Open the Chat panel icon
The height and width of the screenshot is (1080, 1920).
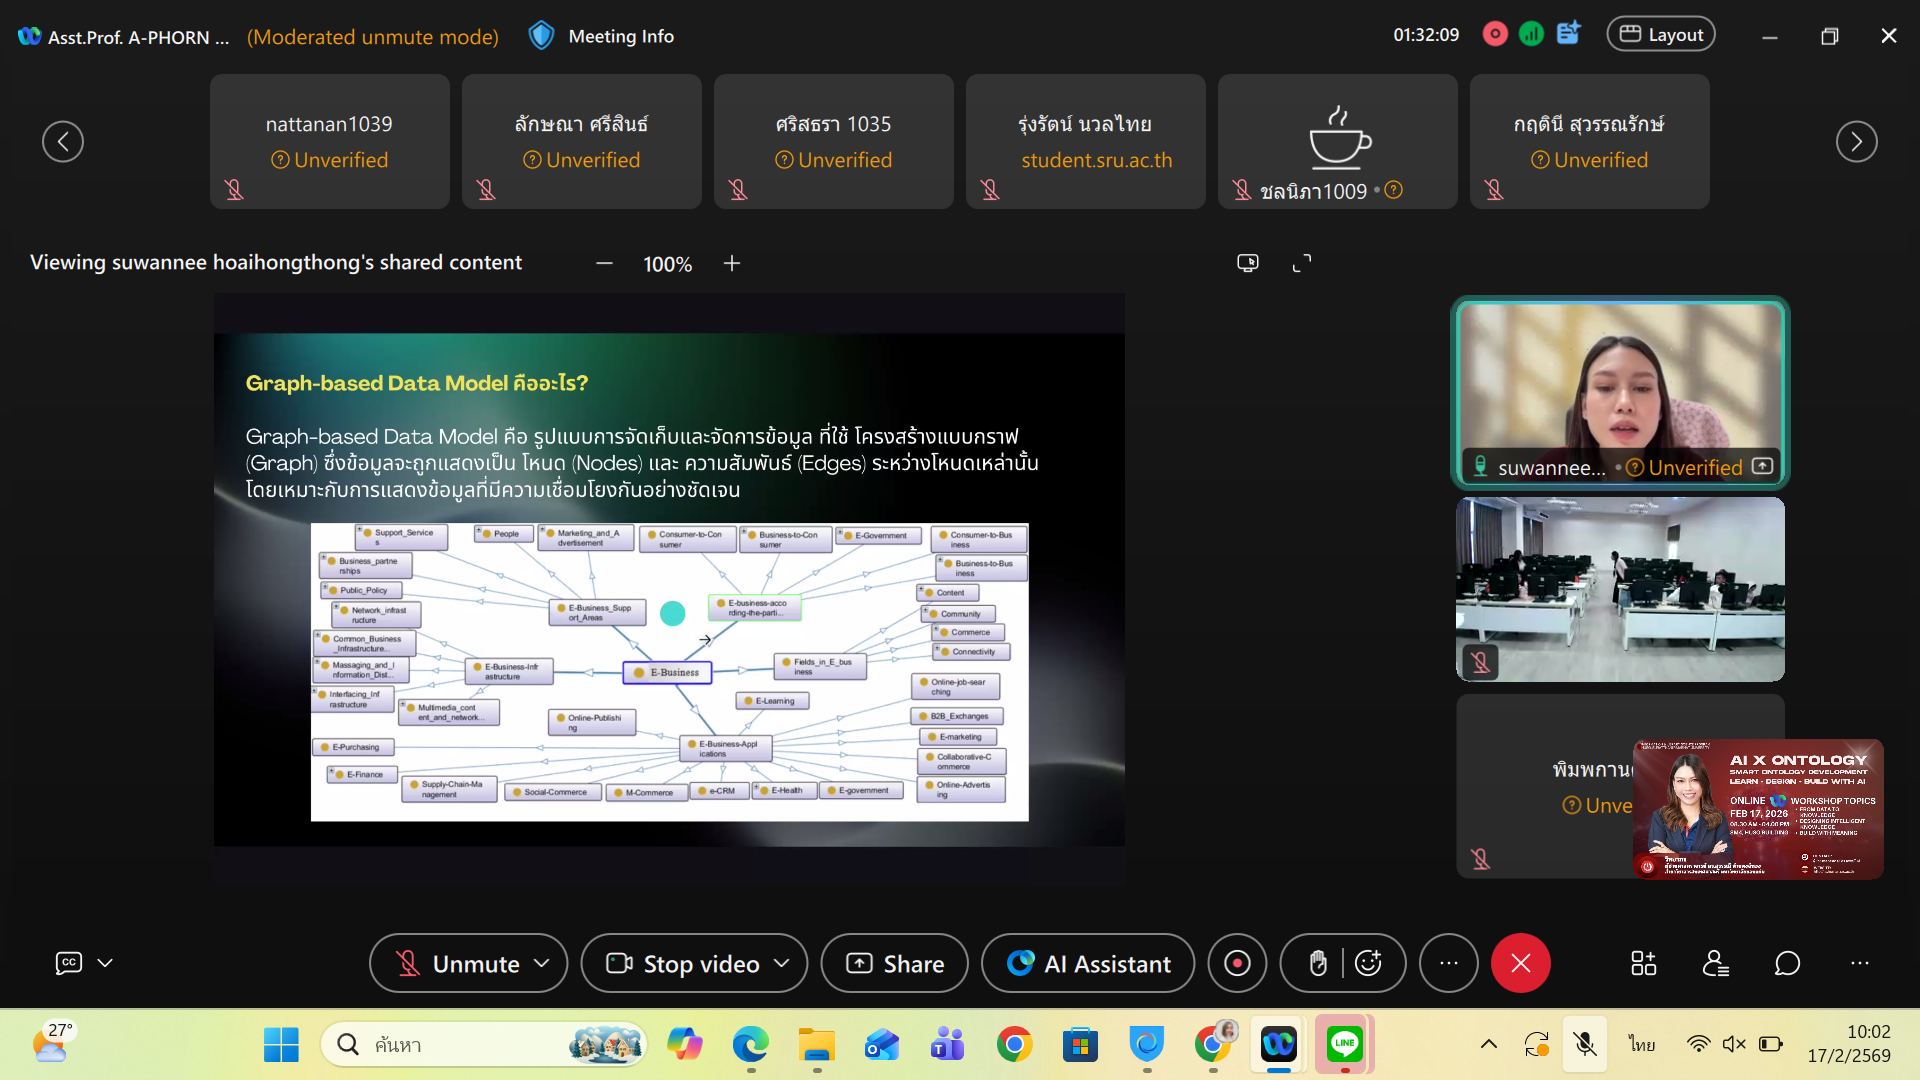click(1787, 963)
